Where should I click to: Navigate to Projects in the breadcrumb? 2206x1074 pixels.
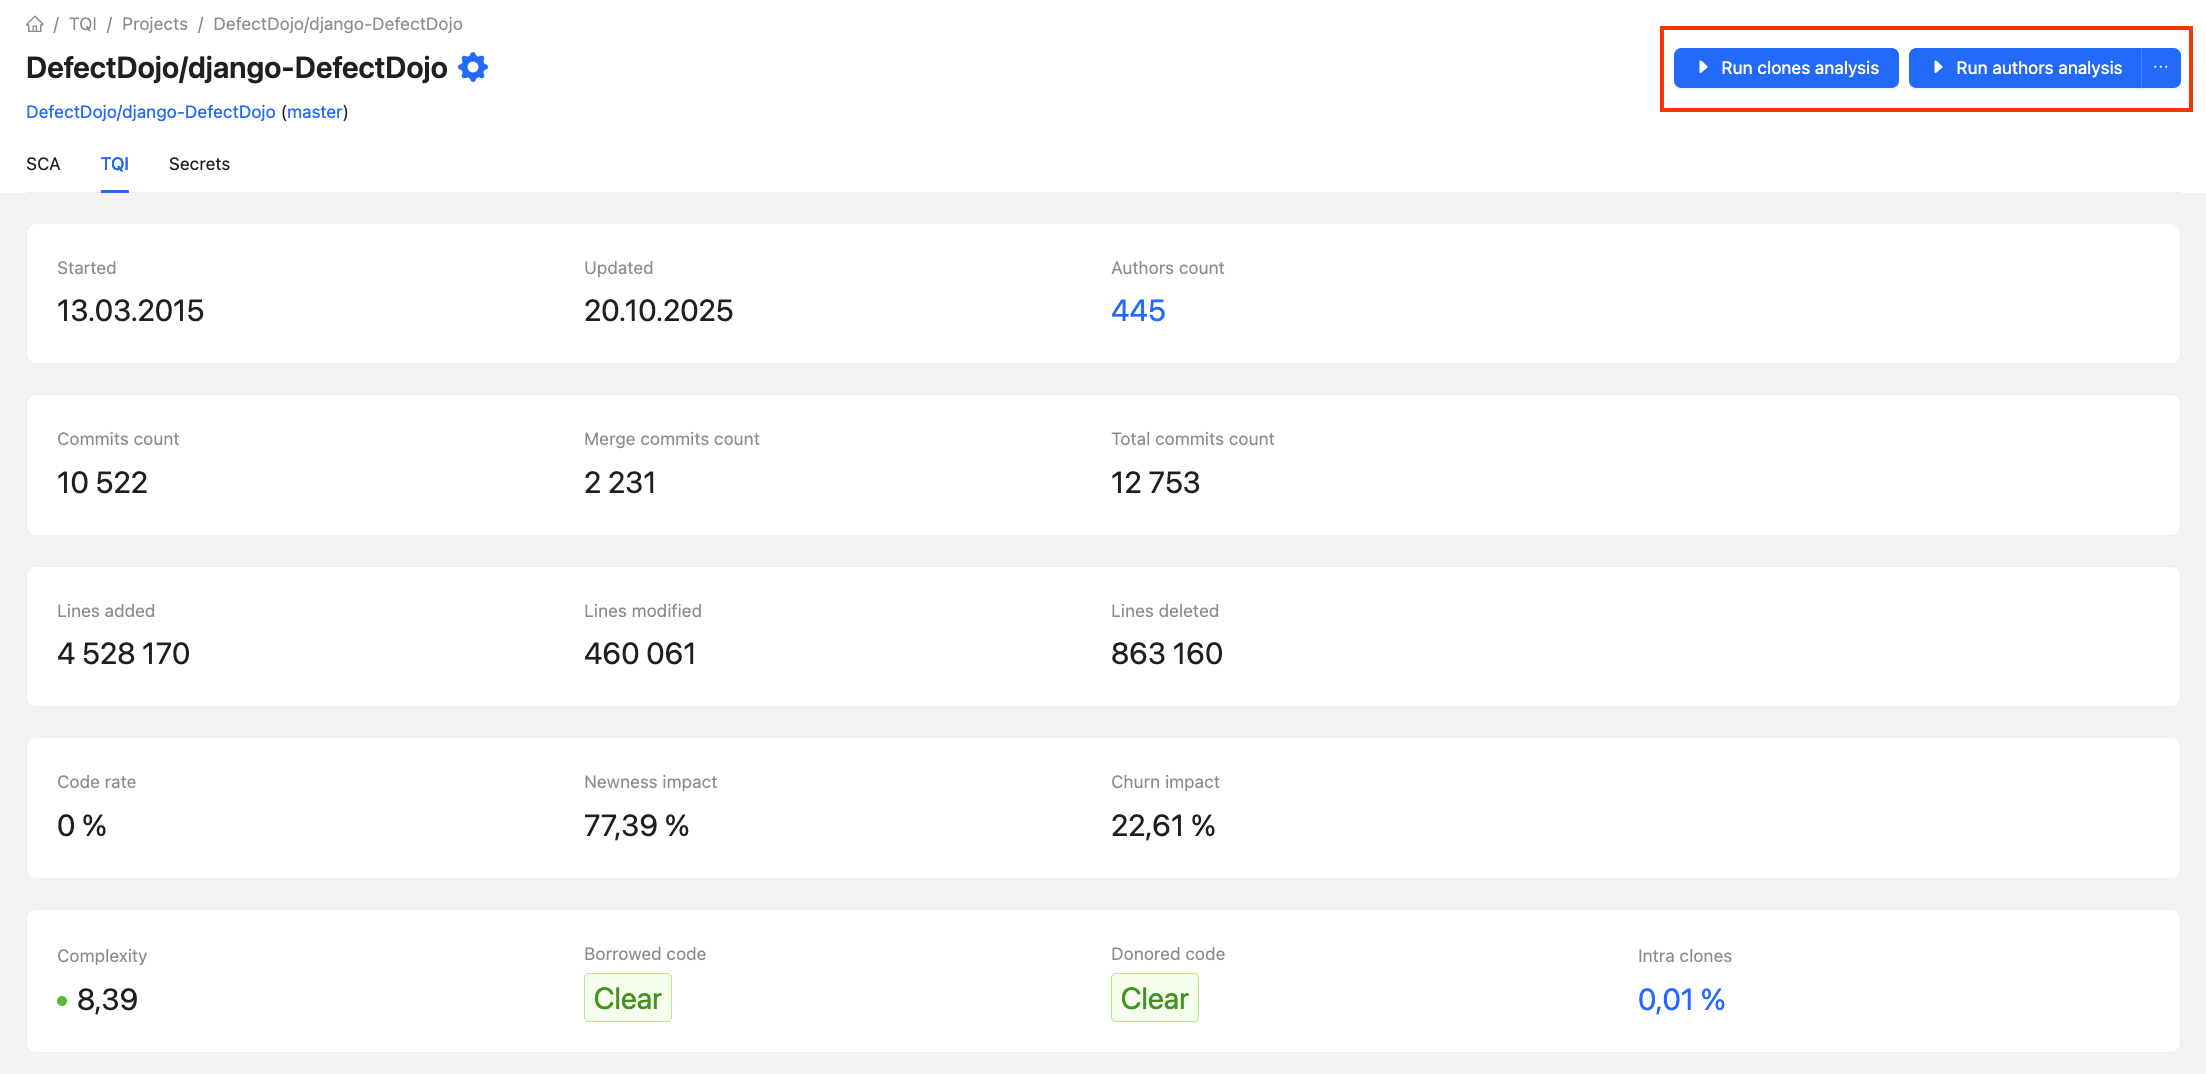tap(155, 24)
